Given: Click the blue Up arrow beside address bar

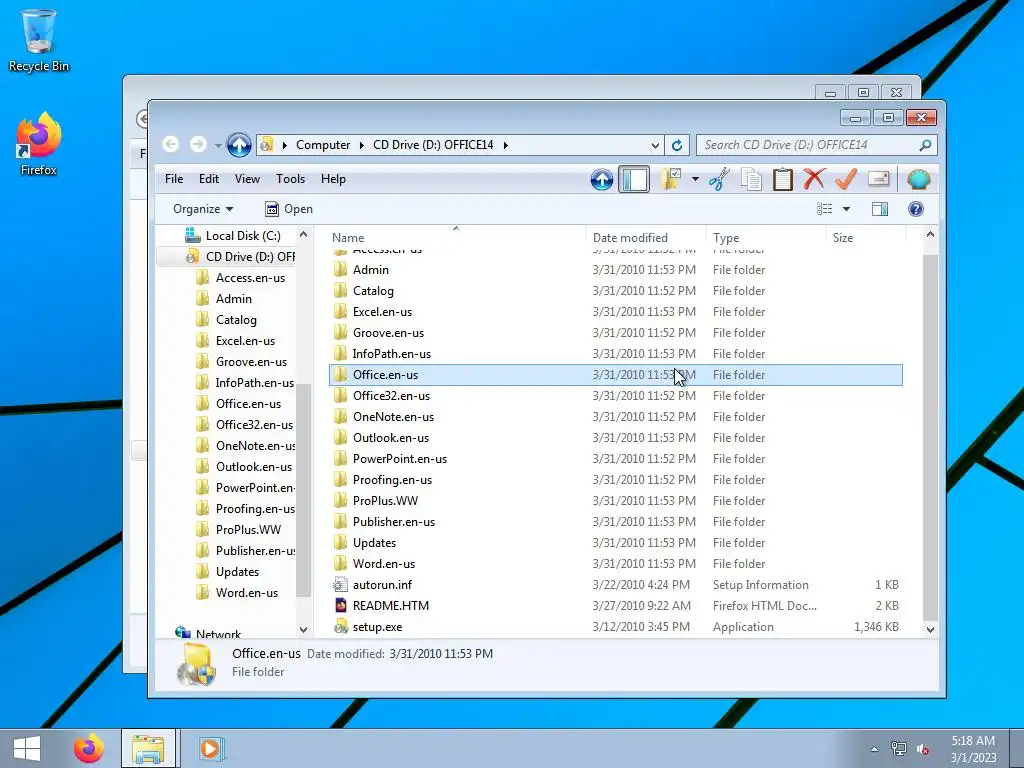Looking at the screenshot, I should coord(239,144).
